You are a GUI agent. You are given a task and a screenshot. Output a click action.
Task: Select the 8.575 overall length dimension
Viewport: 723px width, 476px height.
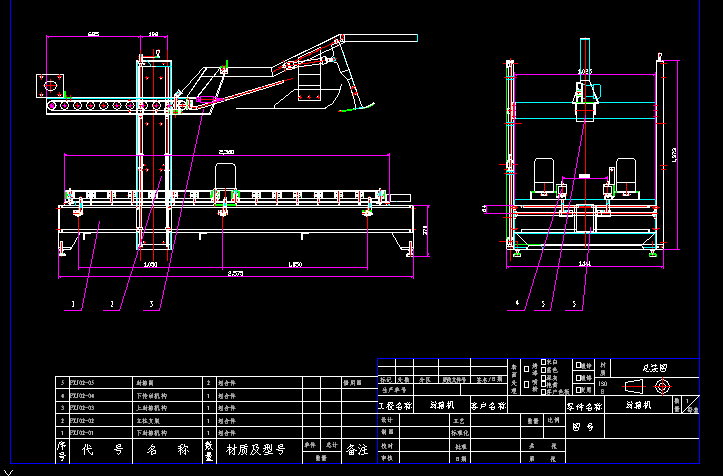234,273
